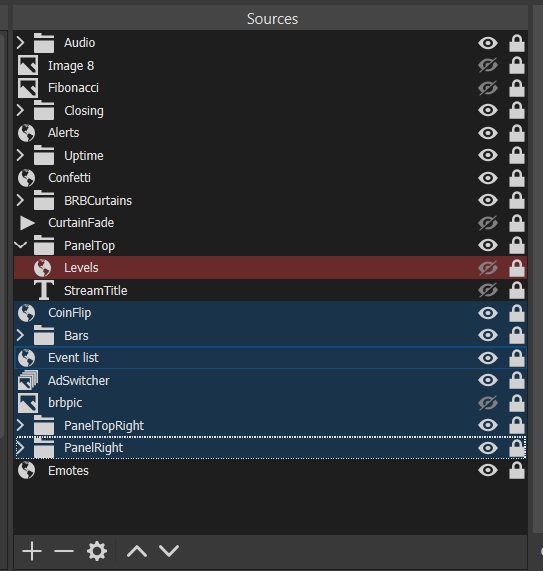Expand the BRBCurtains group
The height and width of the screenshot is (571, 543).
pyautogui.click(x=20, y=200)
